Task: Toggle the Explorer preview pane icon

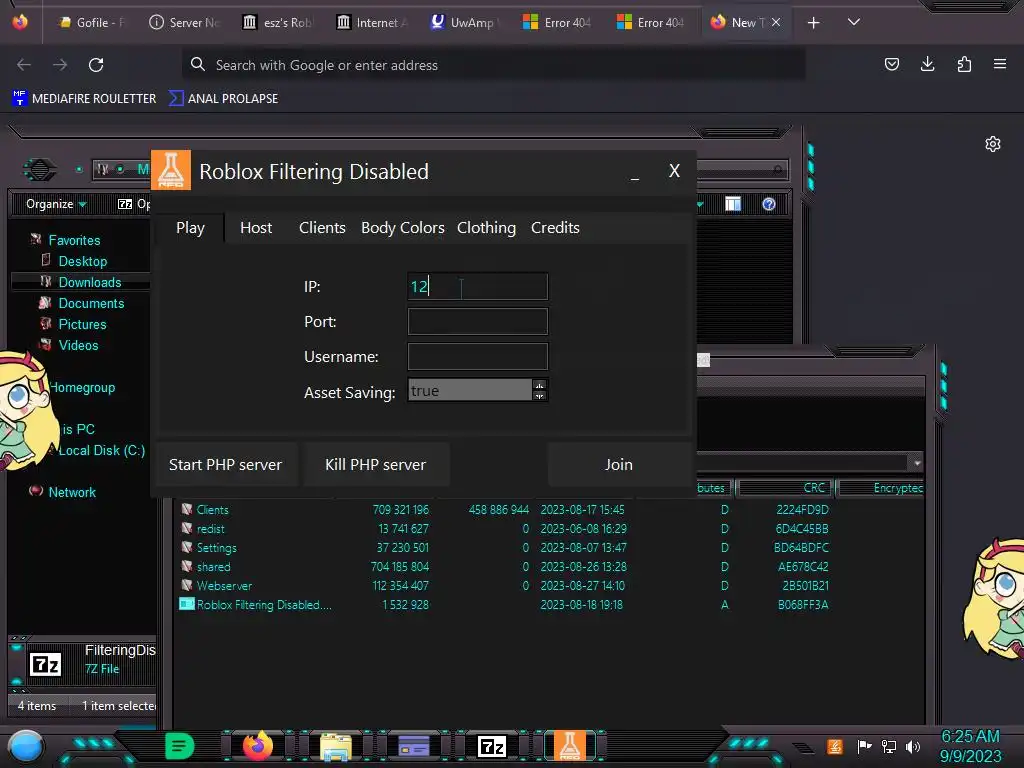Action: (733, 204)
